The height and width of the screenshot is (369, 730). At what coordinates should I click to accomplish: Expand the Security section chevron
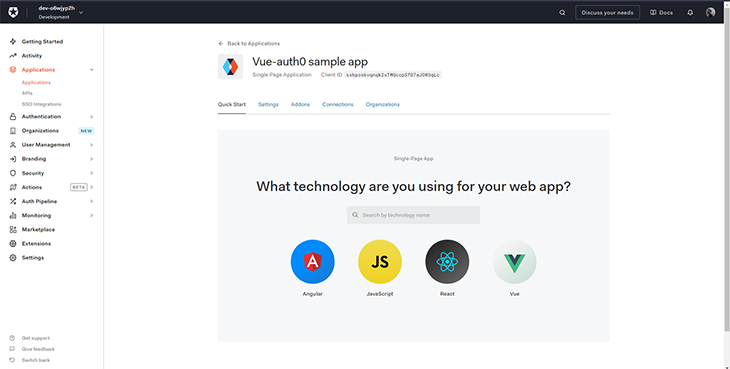[91, 173]
